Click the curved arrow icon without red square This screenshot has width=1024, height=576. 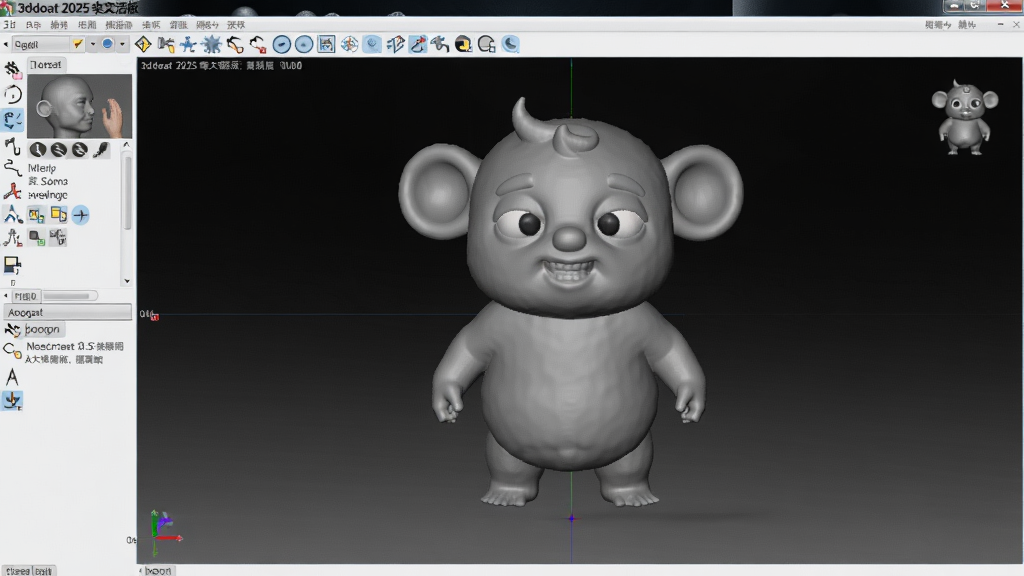tap(235, 44)
